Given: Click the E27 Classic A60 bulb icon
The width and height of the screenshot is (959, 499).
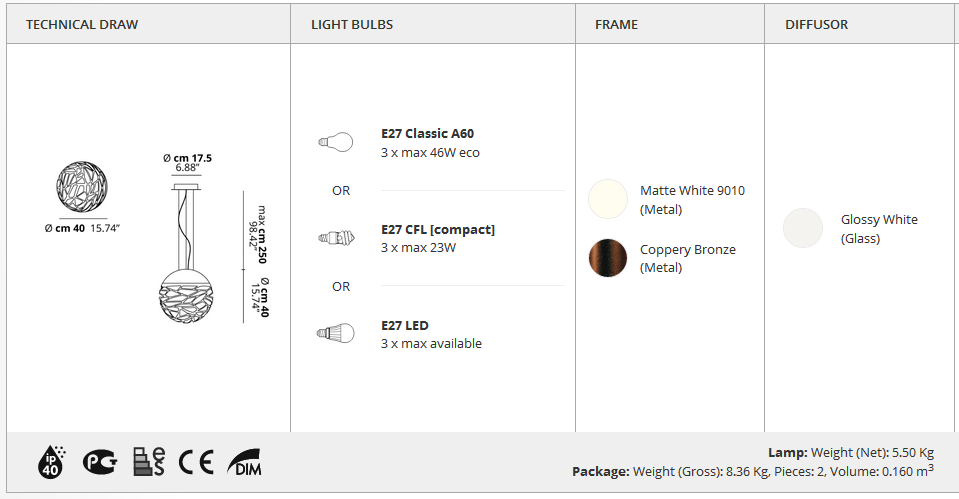Looking at the screenshot, I should tap(335, 142).
